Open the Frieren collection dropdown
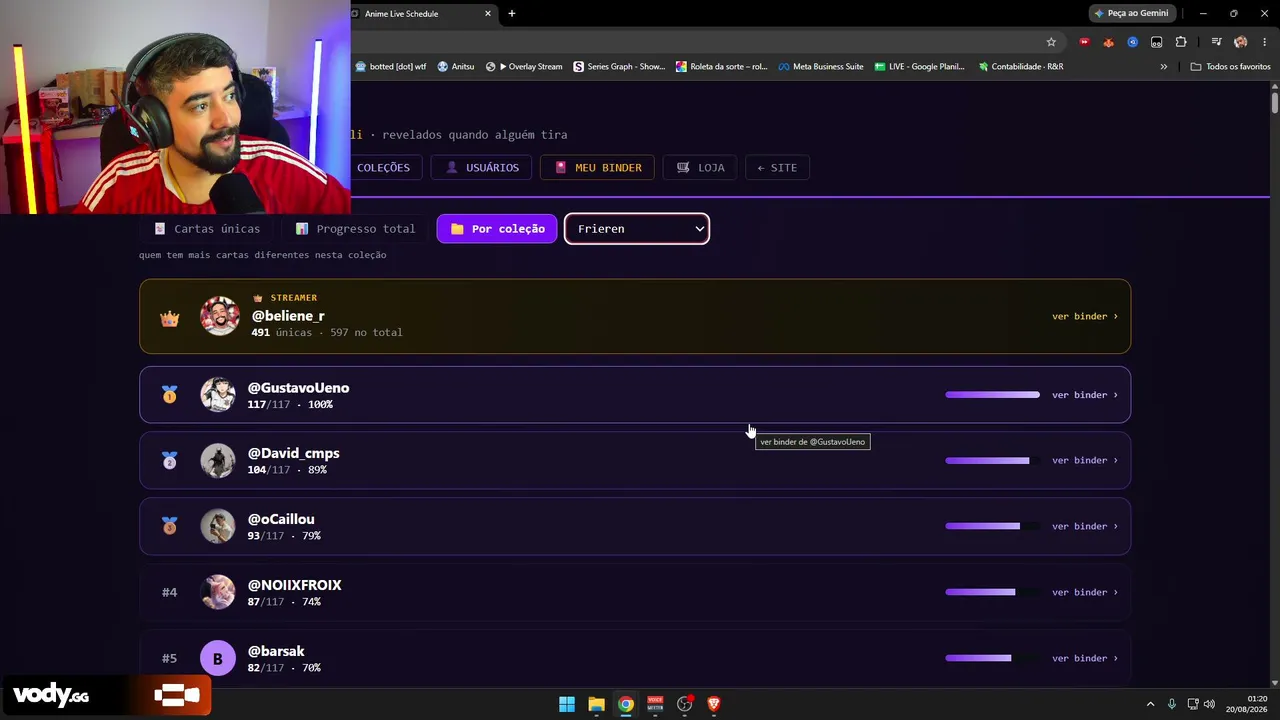Screen dimensions: 1280x720 coord(637,229)
